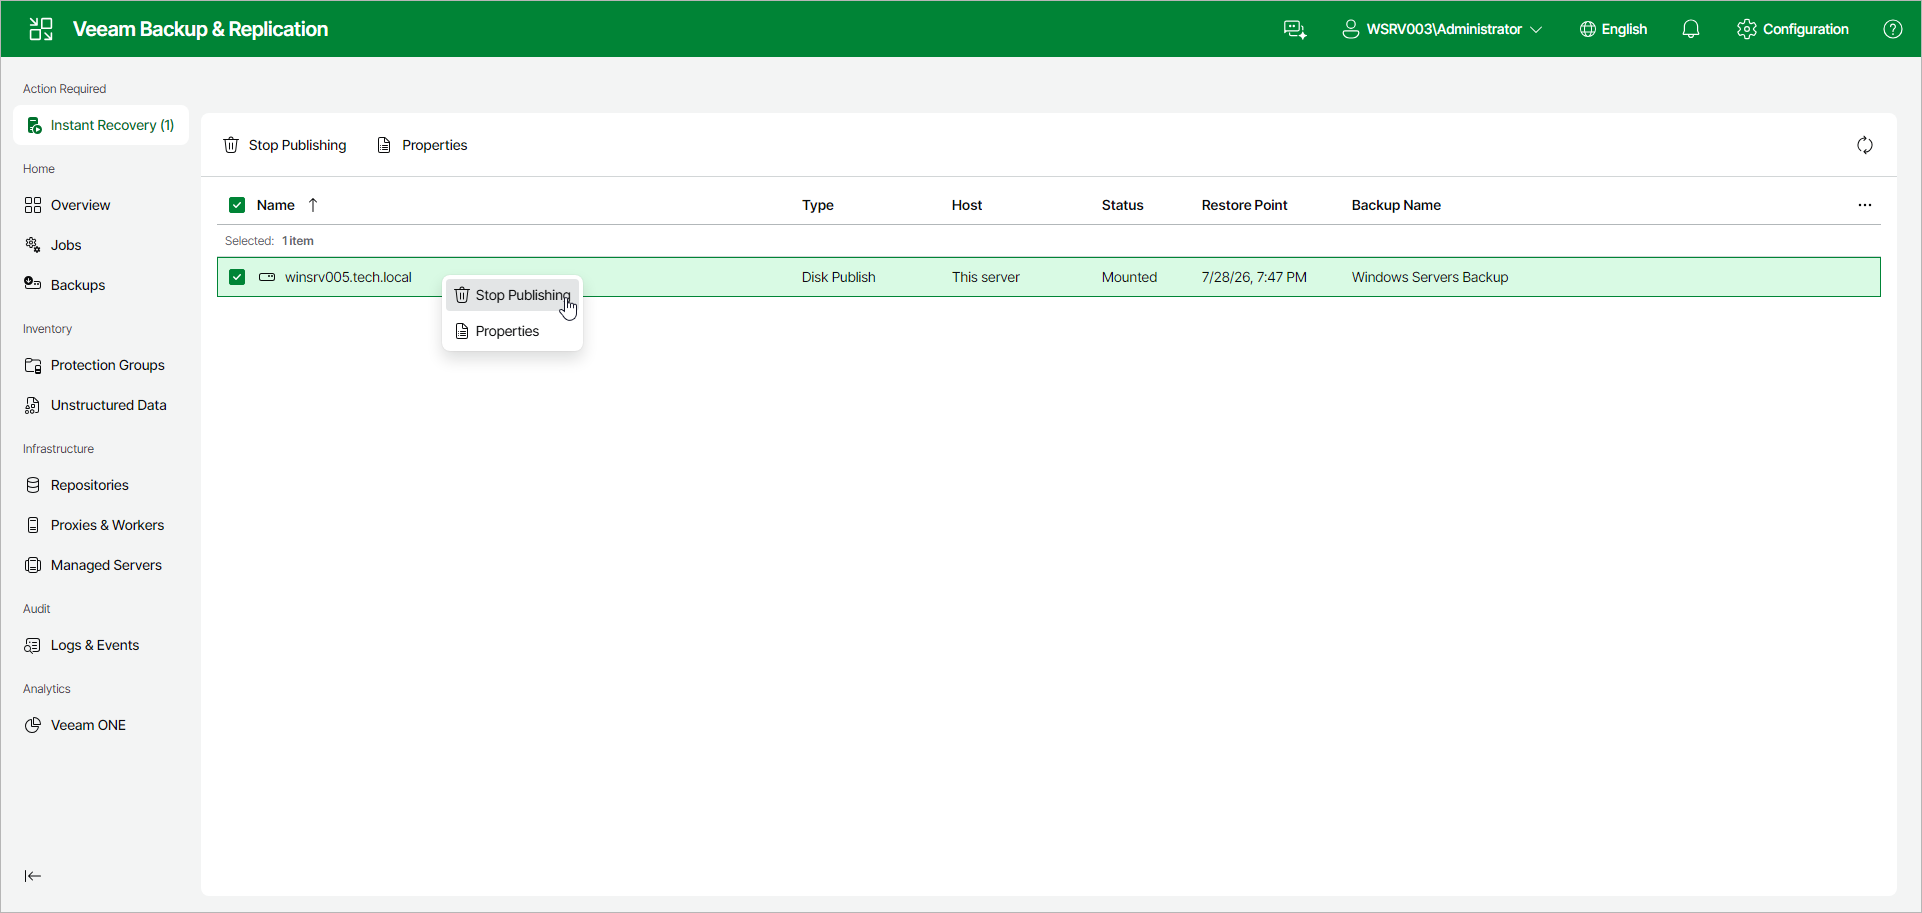
Task: Sort by the Name column header
Action: click(x=276, y=205)
